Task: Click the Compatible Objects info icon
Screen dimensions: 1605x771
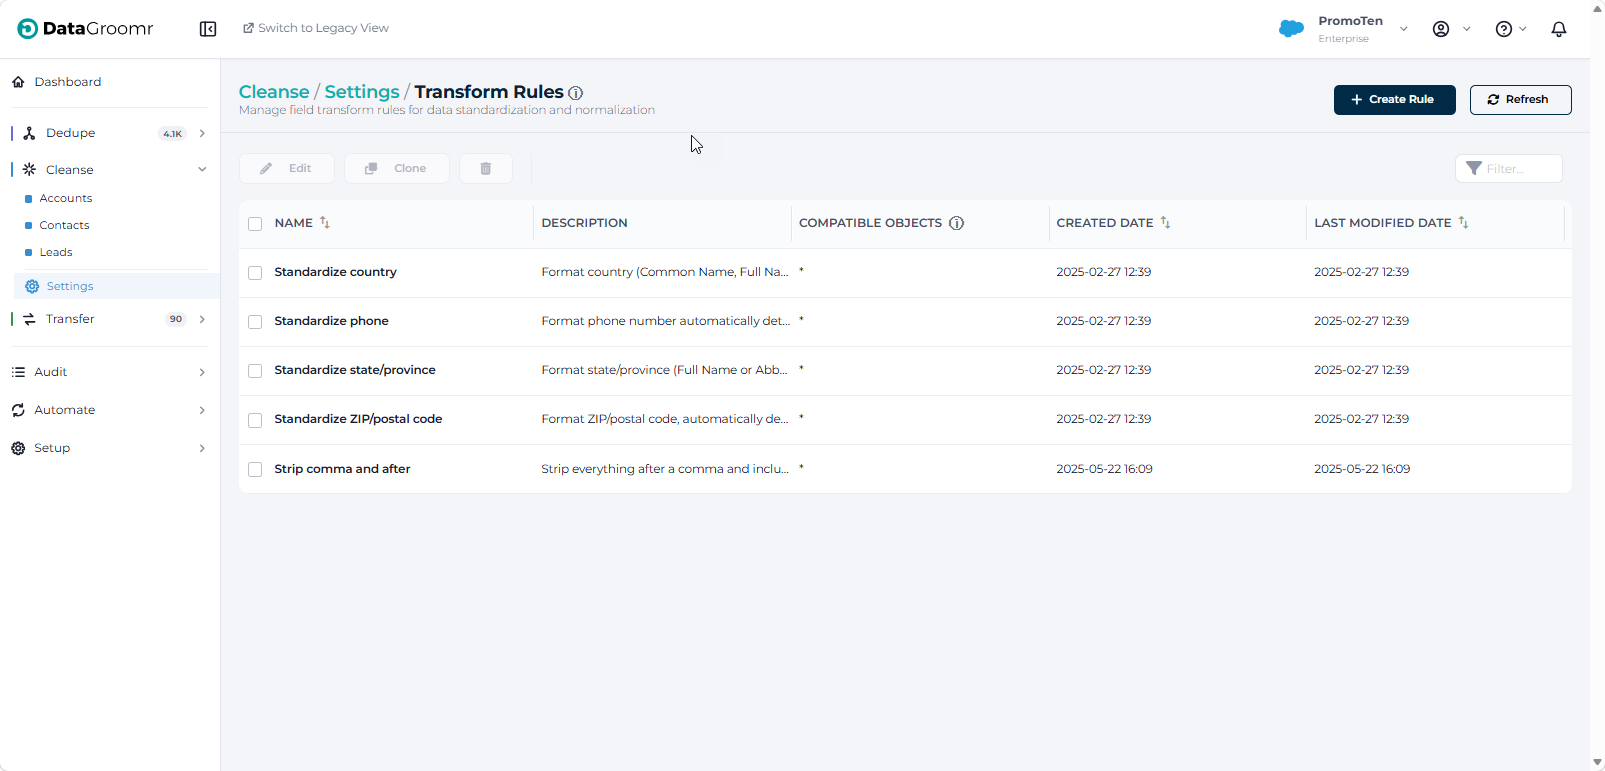Action: tap(956, 223)
